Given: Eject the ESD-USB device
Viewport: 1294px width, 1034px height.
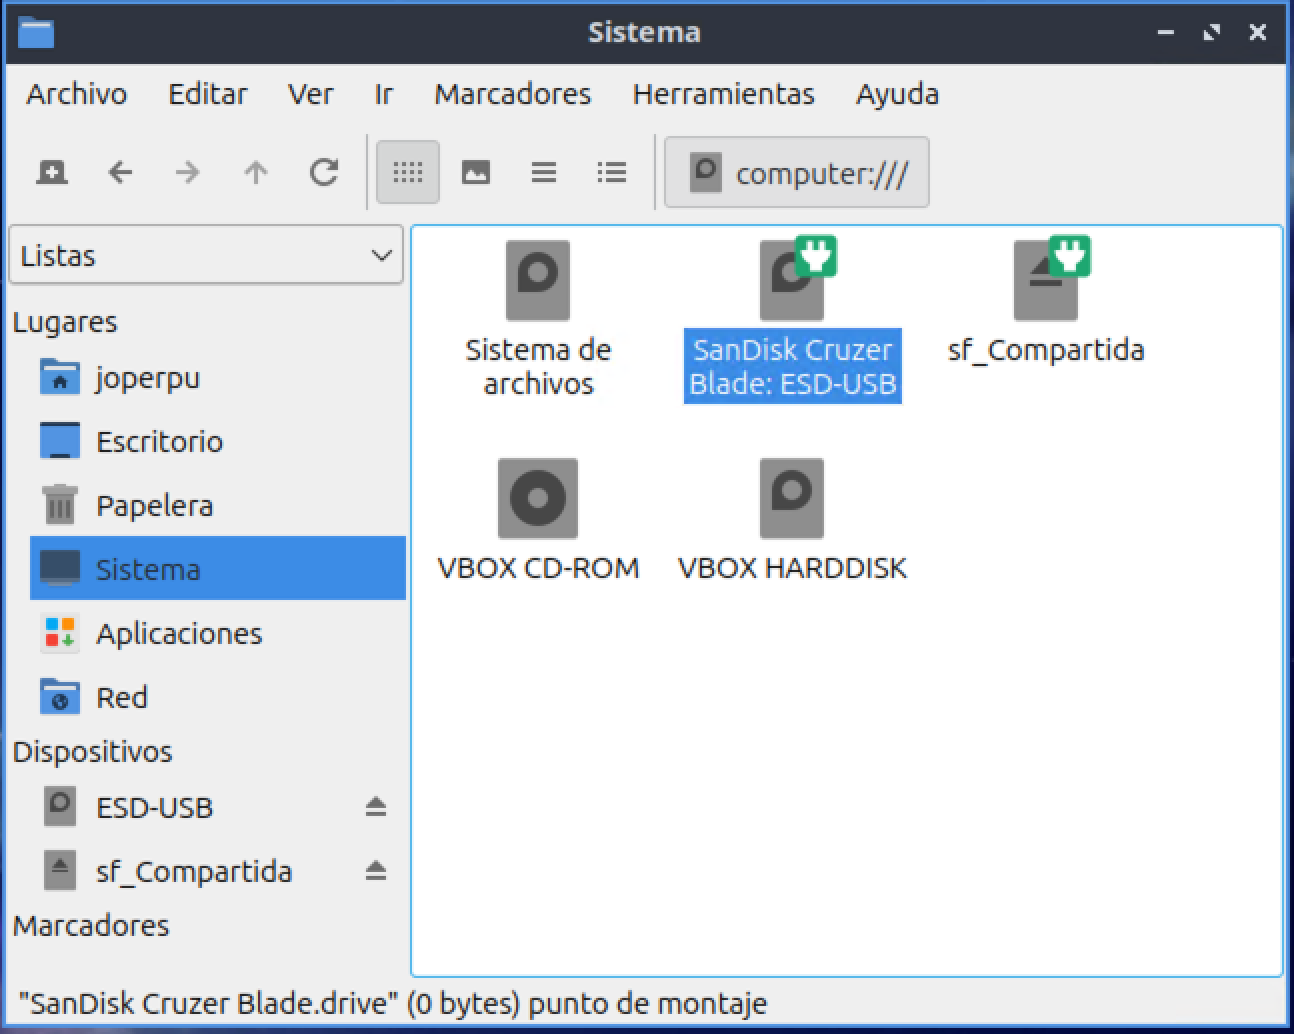Looking at the screenshot, I should 376,807.
